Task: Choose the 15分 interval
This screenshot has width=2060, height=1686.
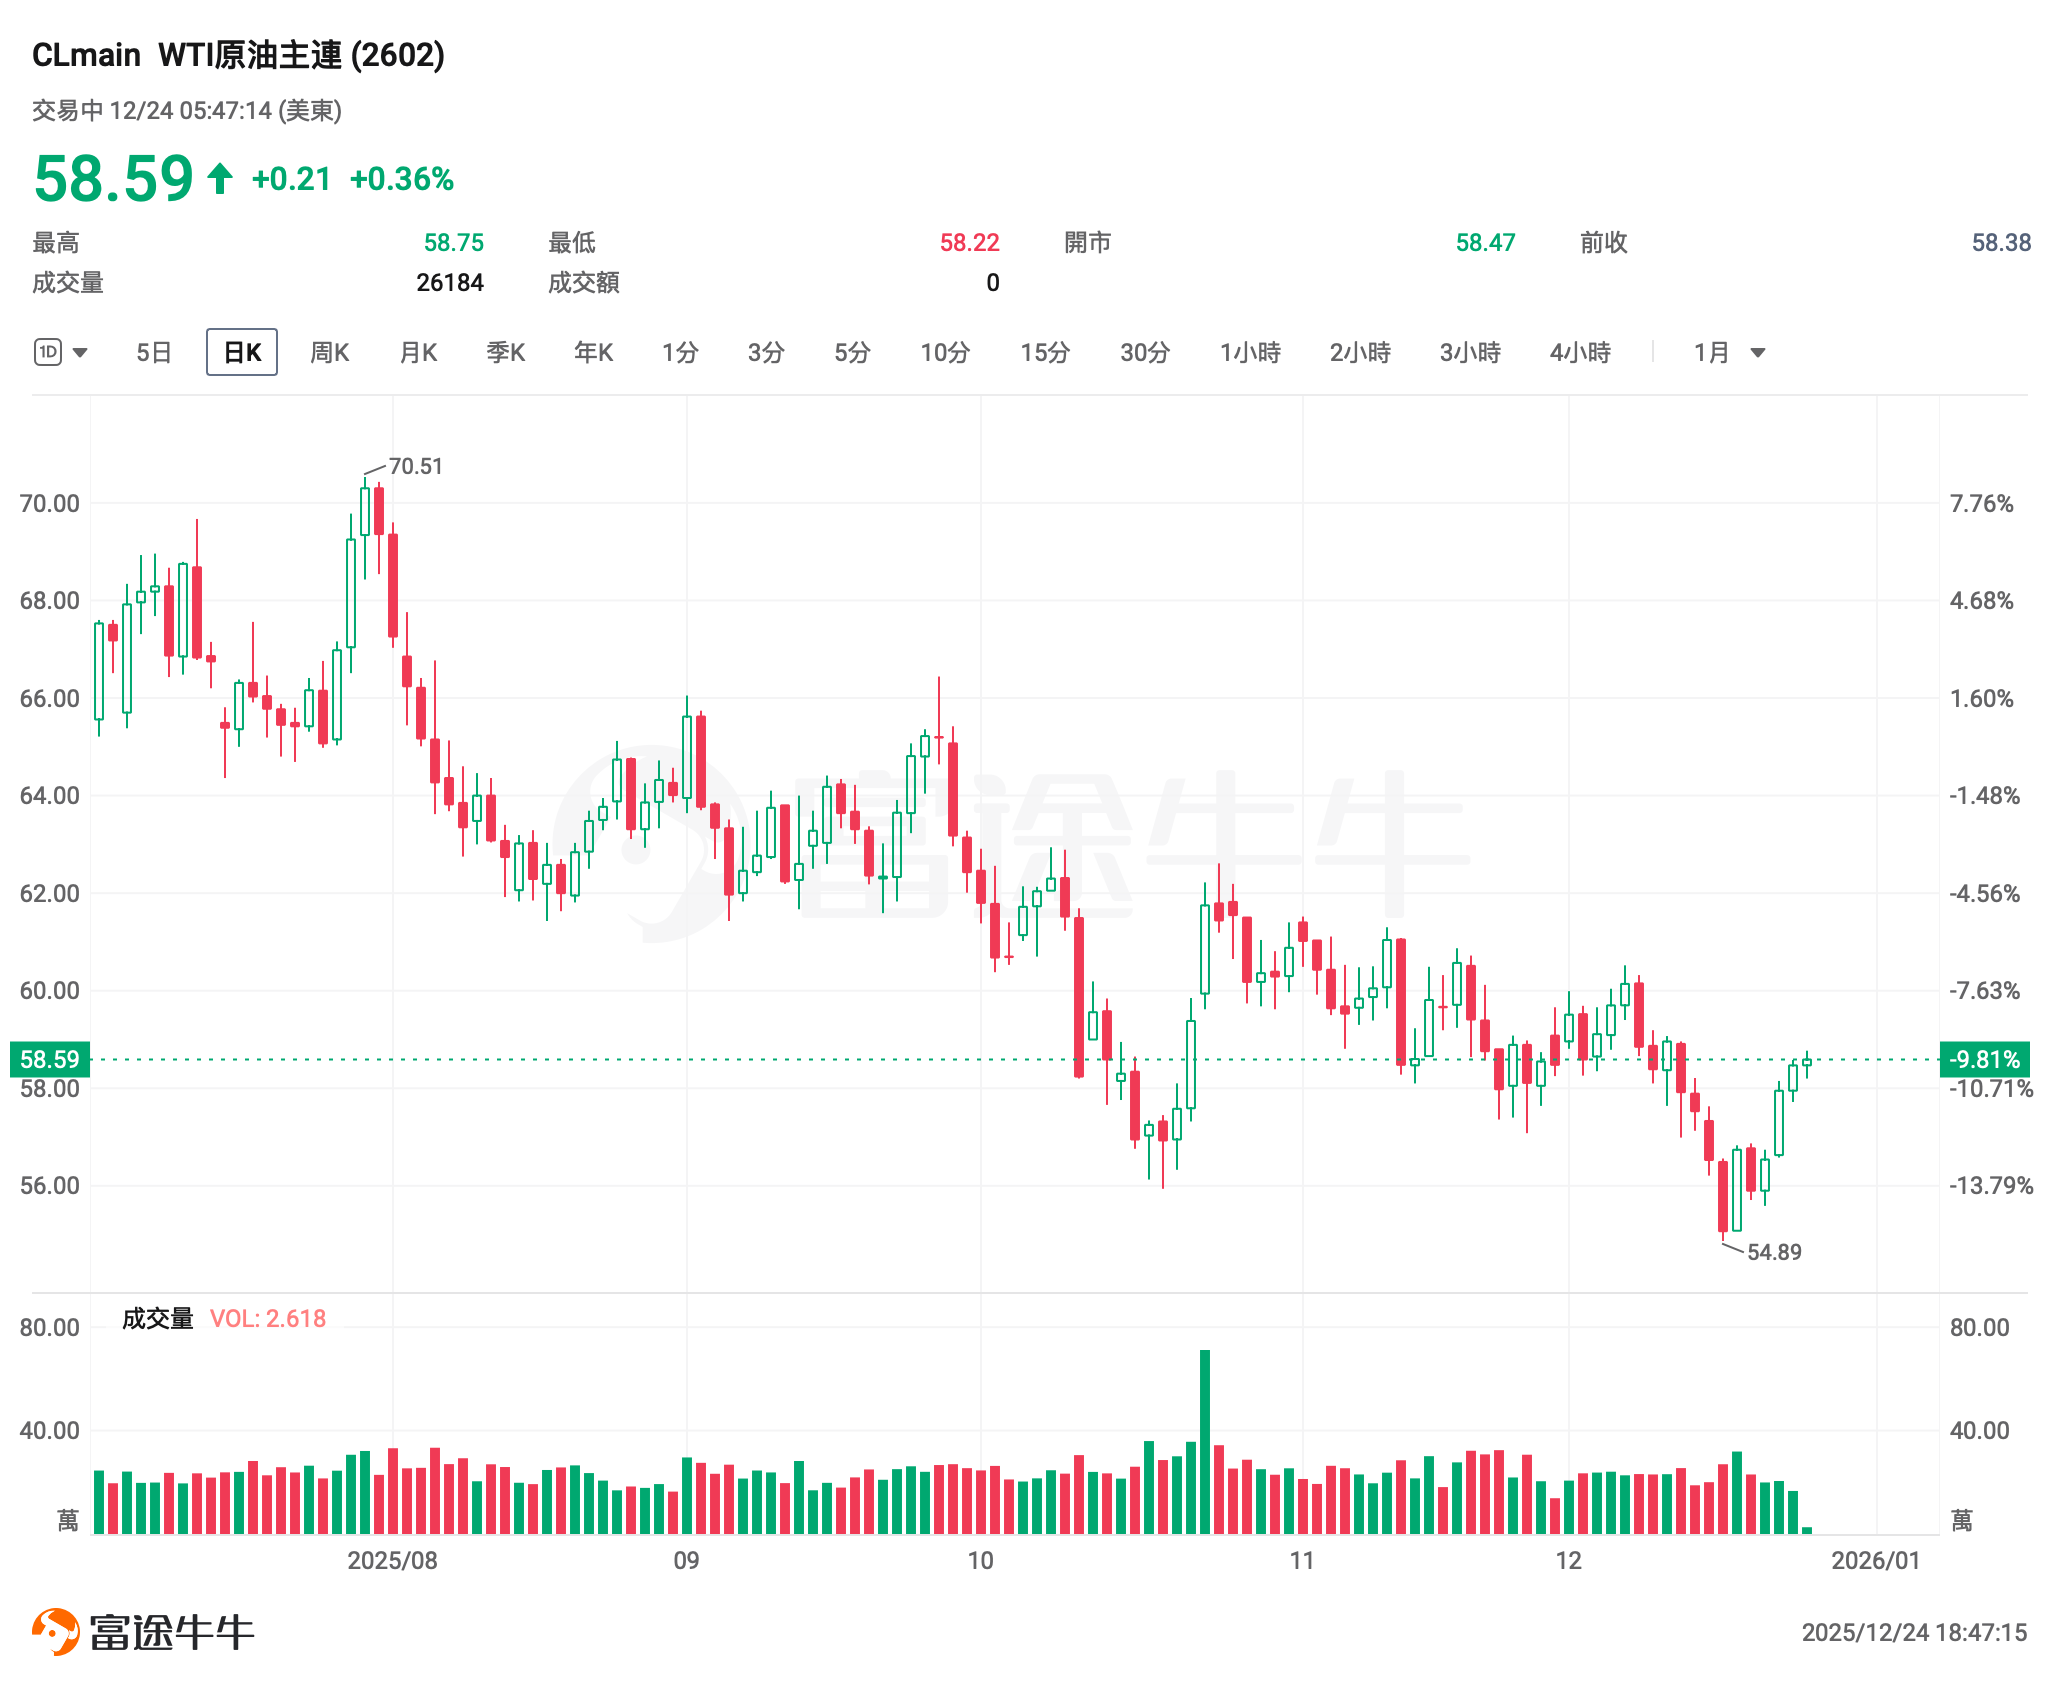Action: click(x=1045, y=352)
